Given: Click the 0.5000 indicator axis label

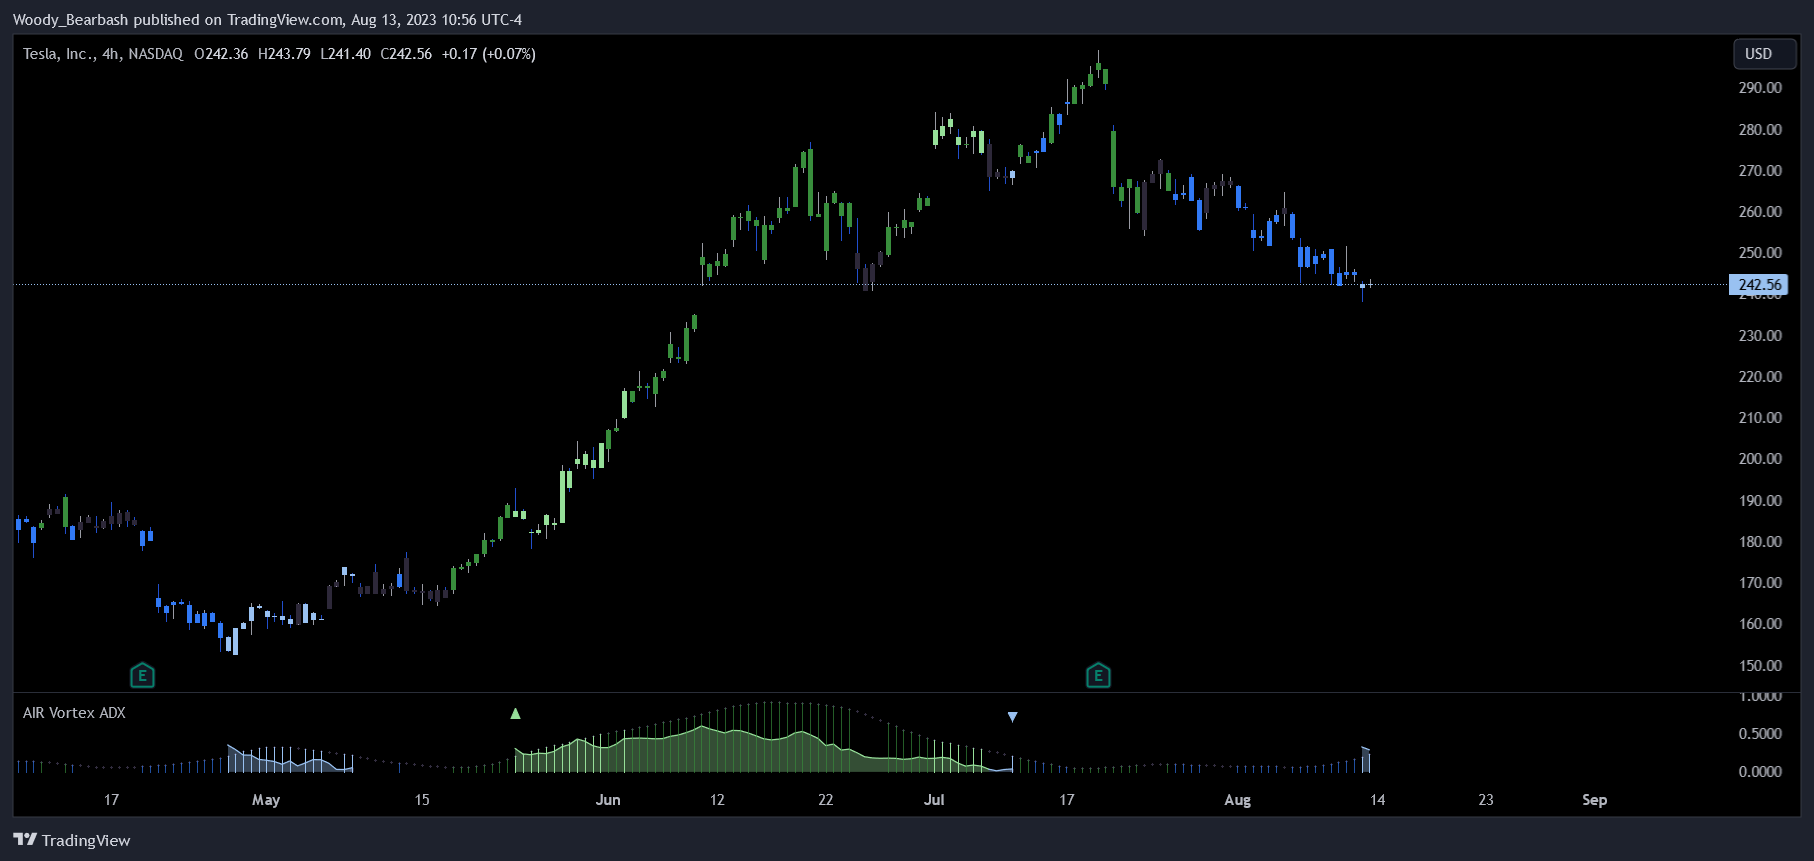Looking at the screenshot, I should pyautogui.click(x=1760, y=734).
